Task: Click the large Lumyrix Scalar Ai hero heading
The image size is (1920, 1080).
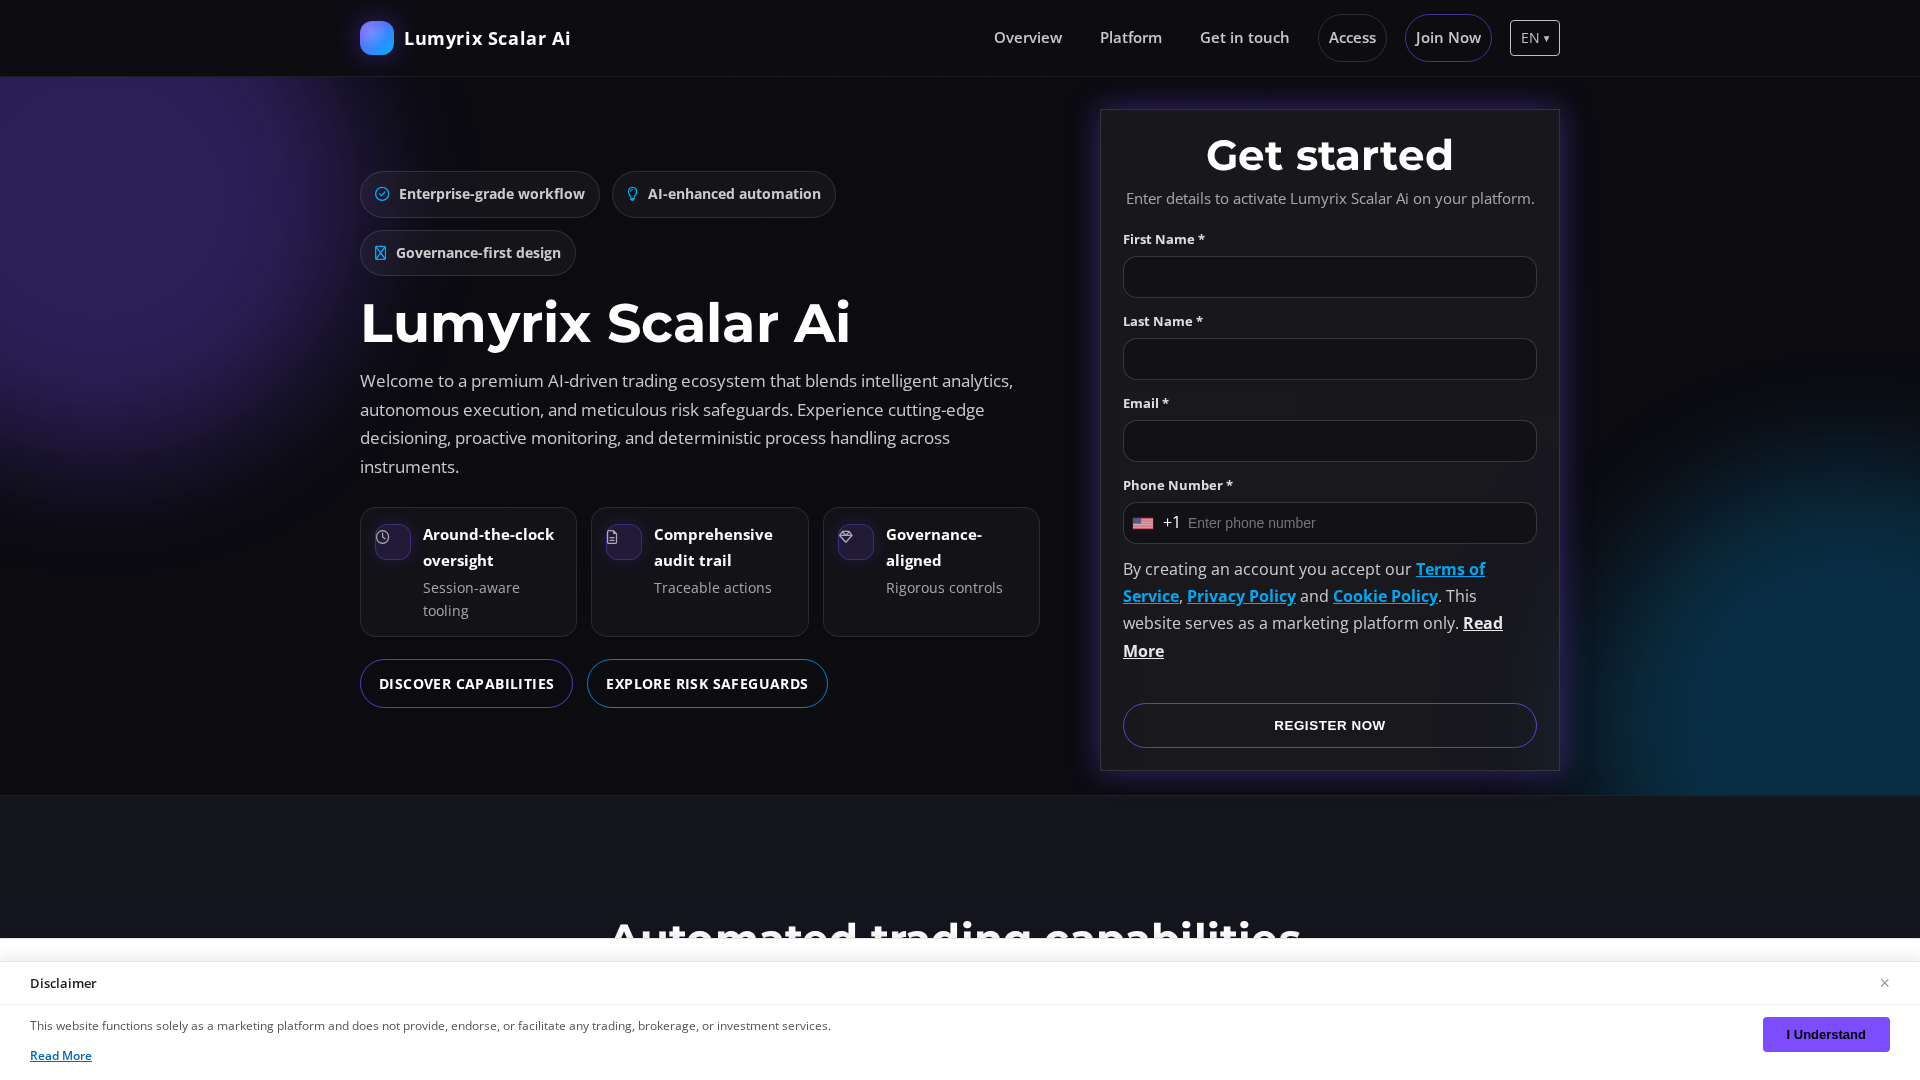Action: [x=605, y=323]
